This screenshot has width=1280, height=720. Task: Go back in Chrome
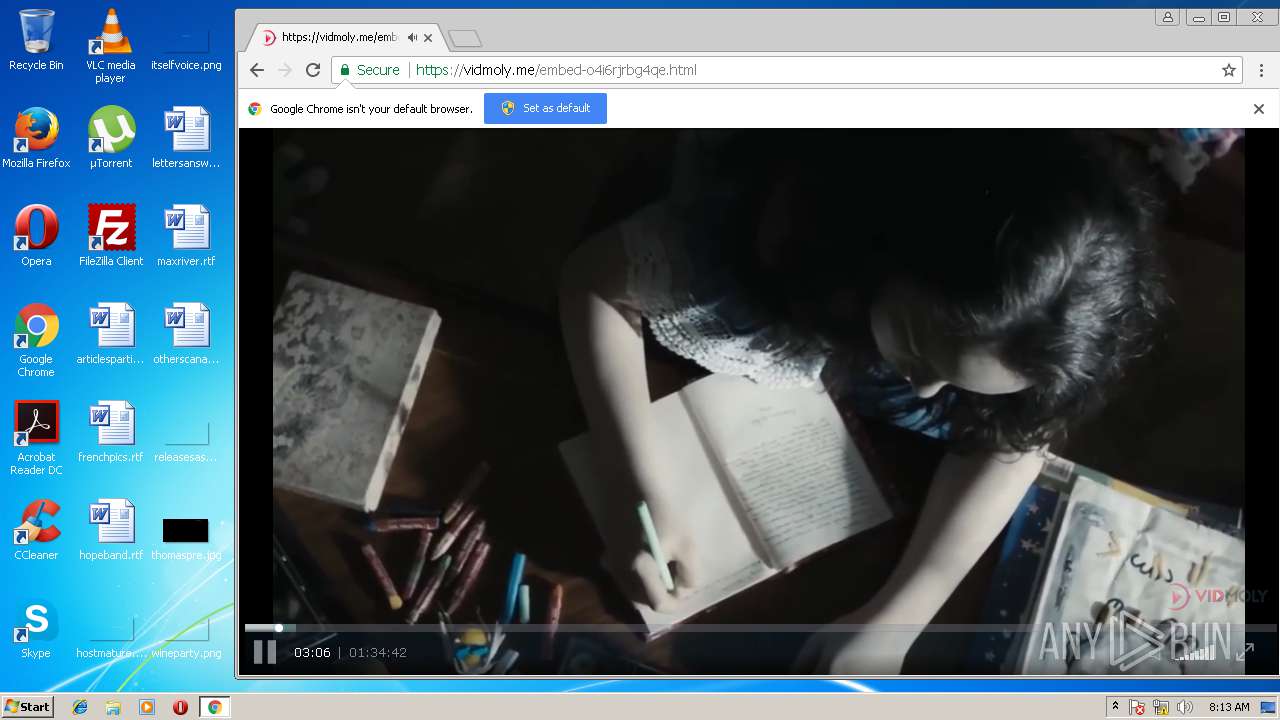[257, 70]
